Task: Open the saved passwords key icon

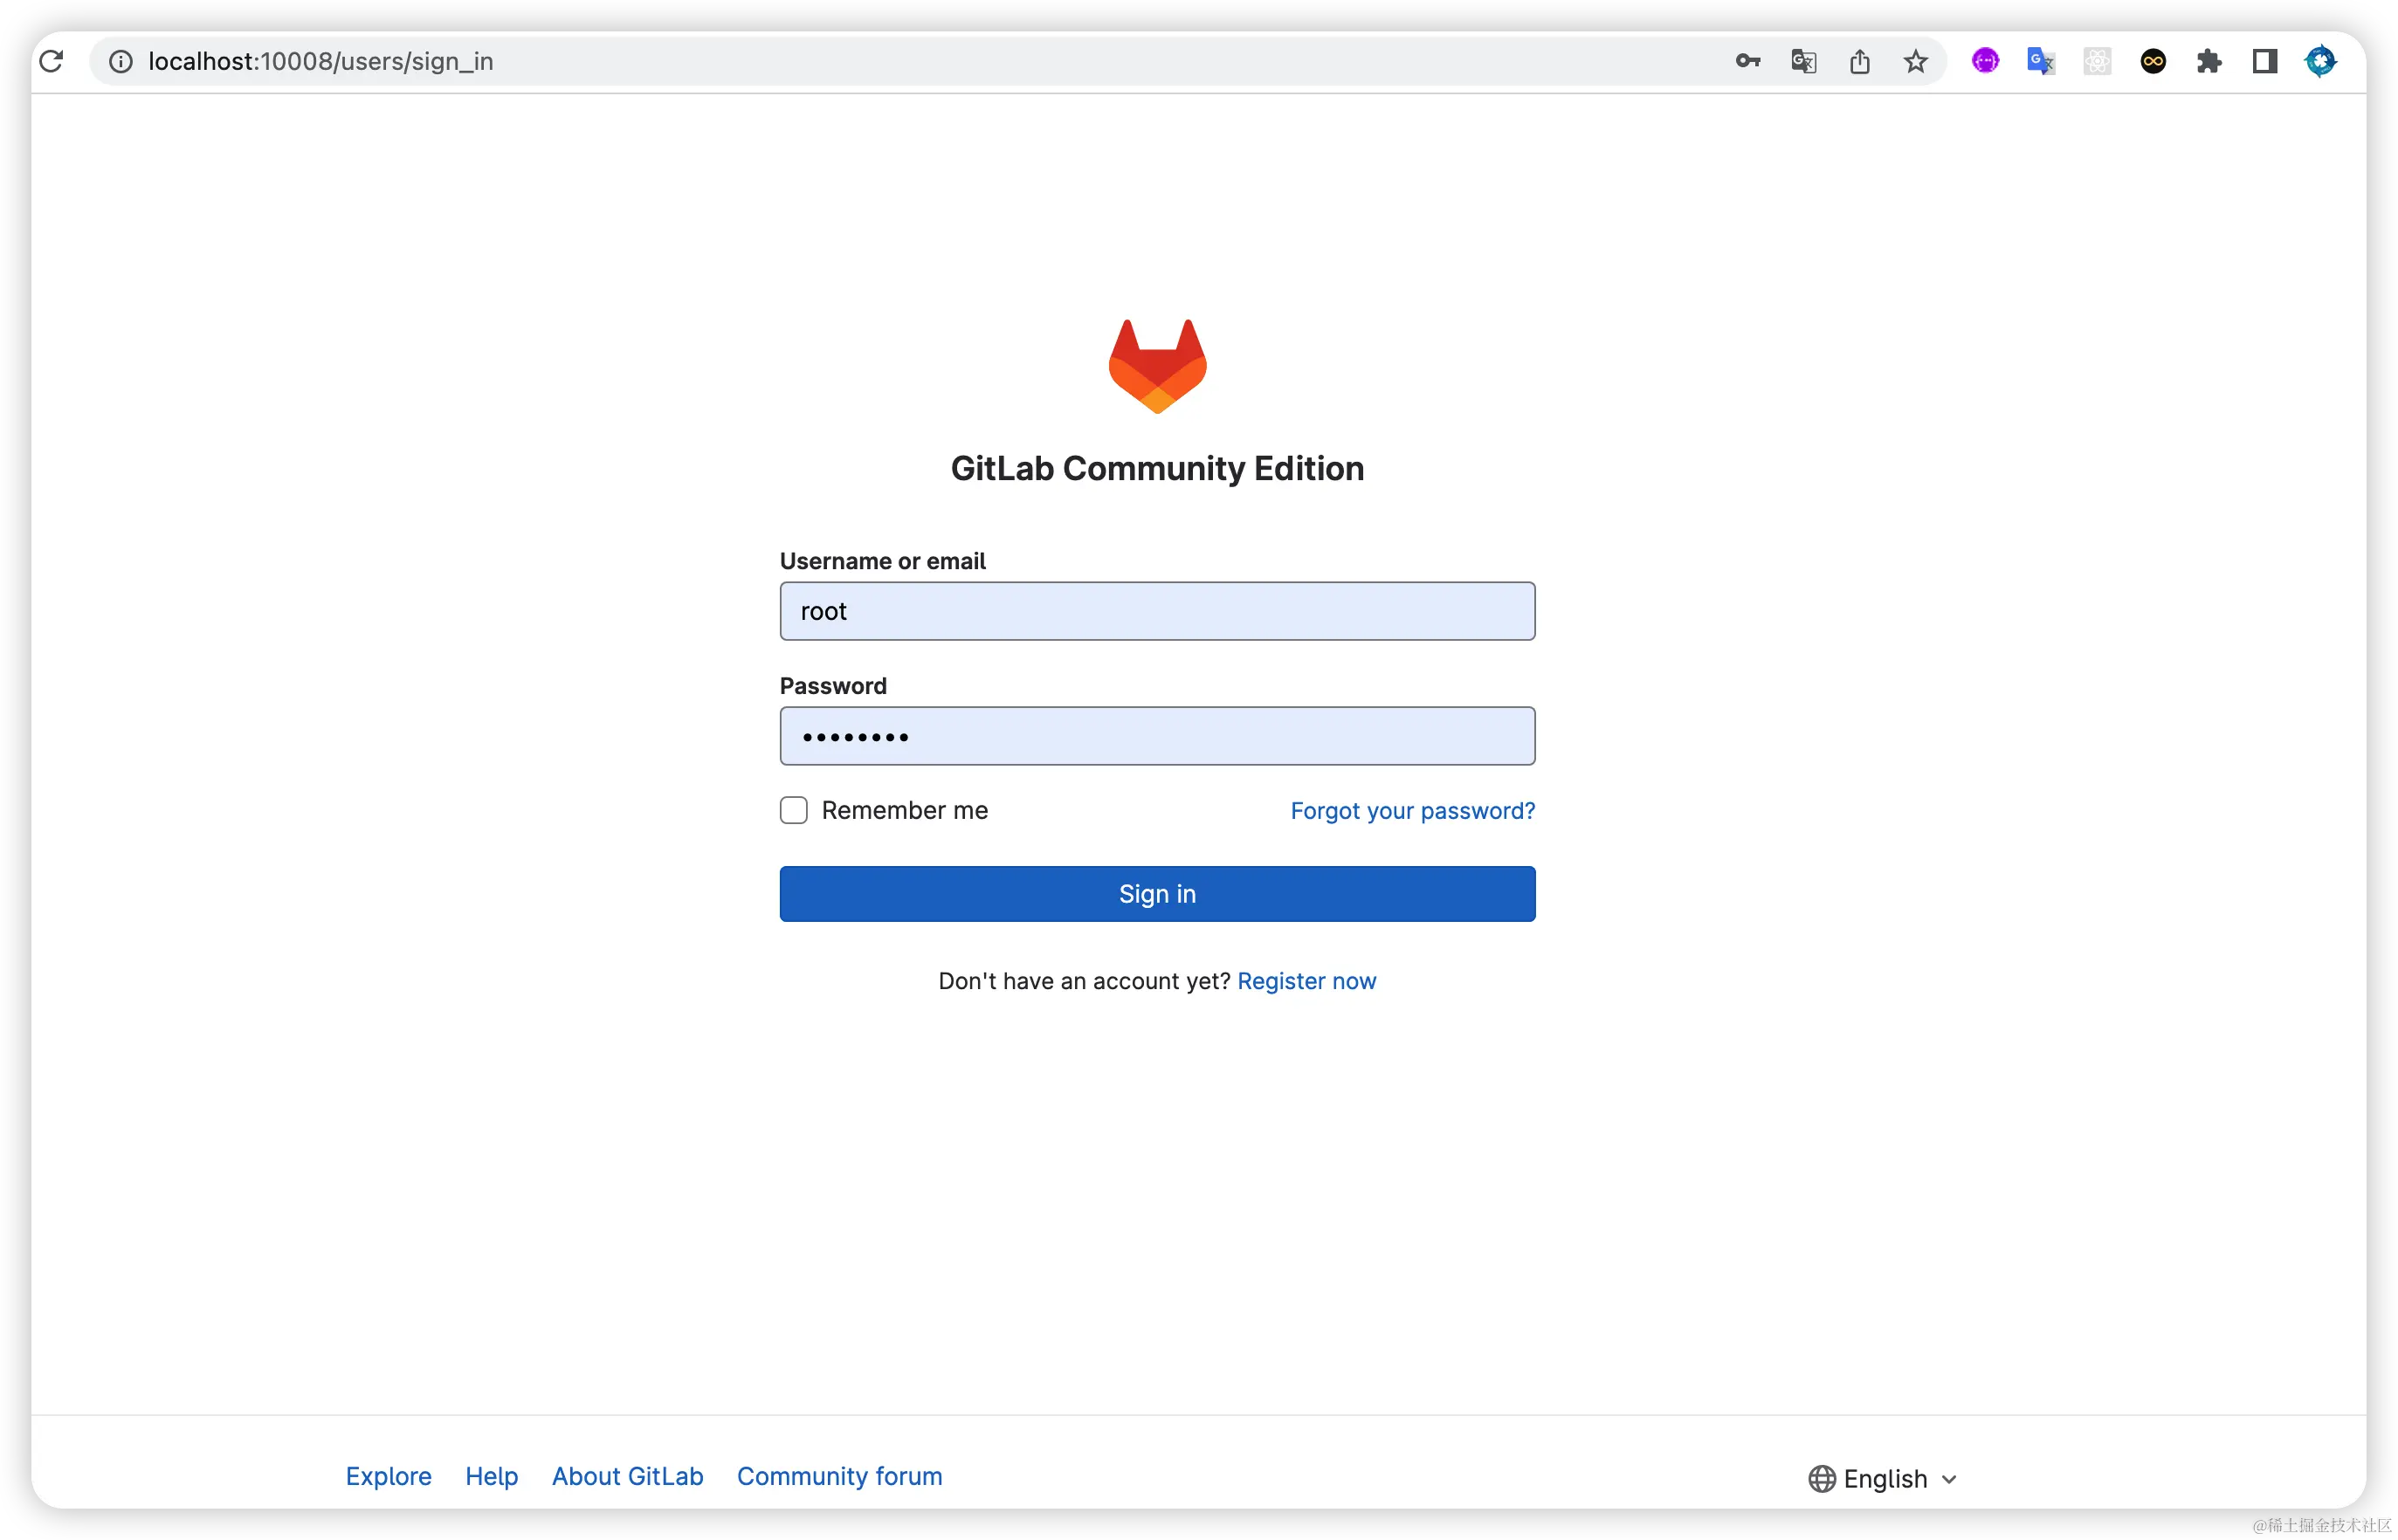Action: coord(1747,61)
